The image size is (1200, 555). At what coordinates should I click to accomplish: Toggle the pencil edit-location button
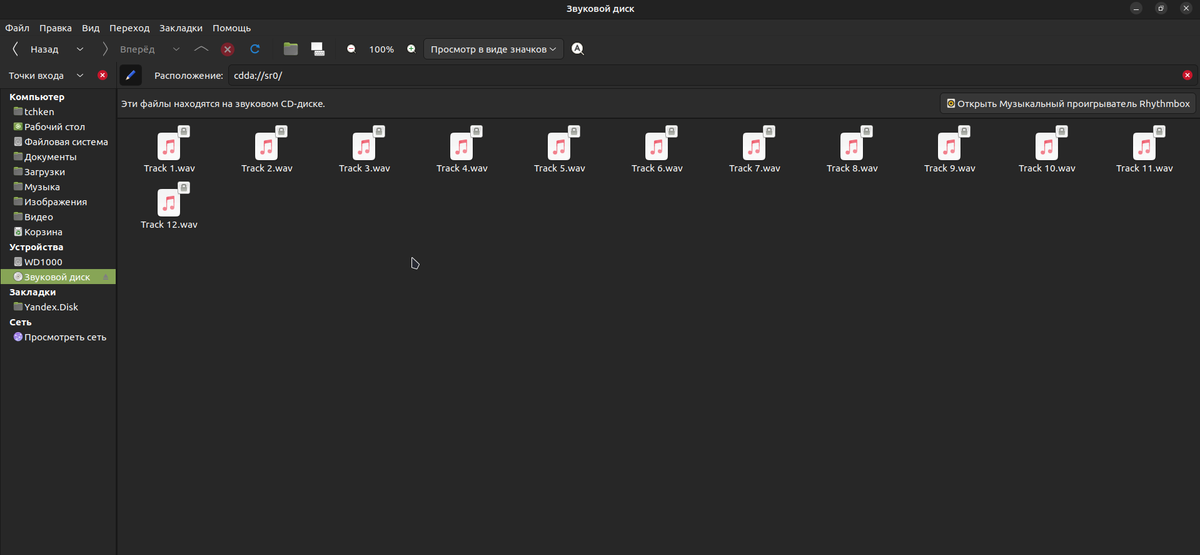pyautogui.click(x=130, y=75)
